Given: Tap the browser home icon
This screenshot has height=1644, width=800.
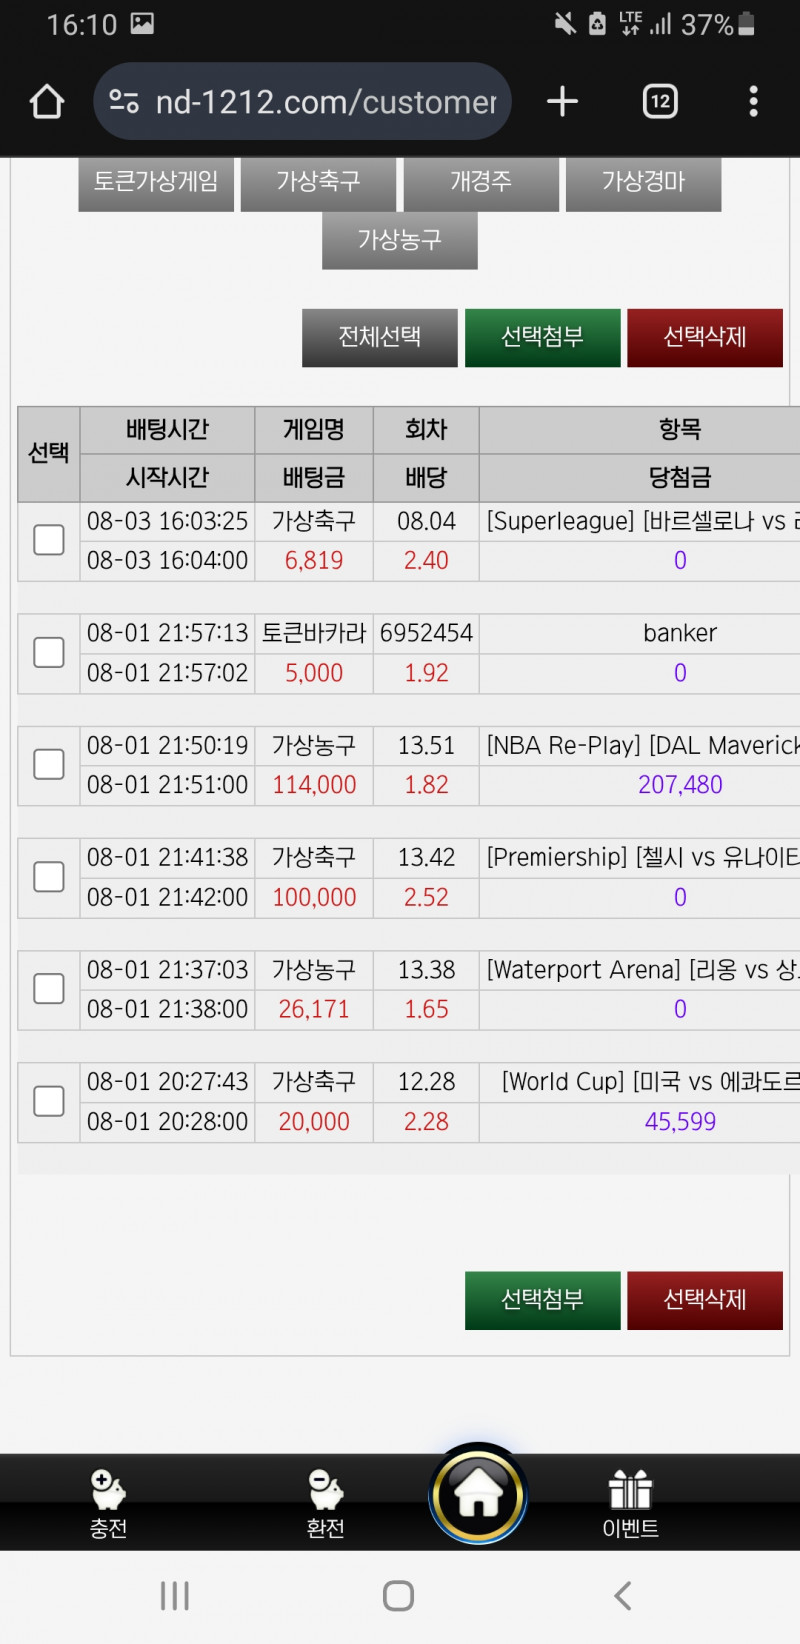Looking at the screenshot, I should [x=47, y=101].
